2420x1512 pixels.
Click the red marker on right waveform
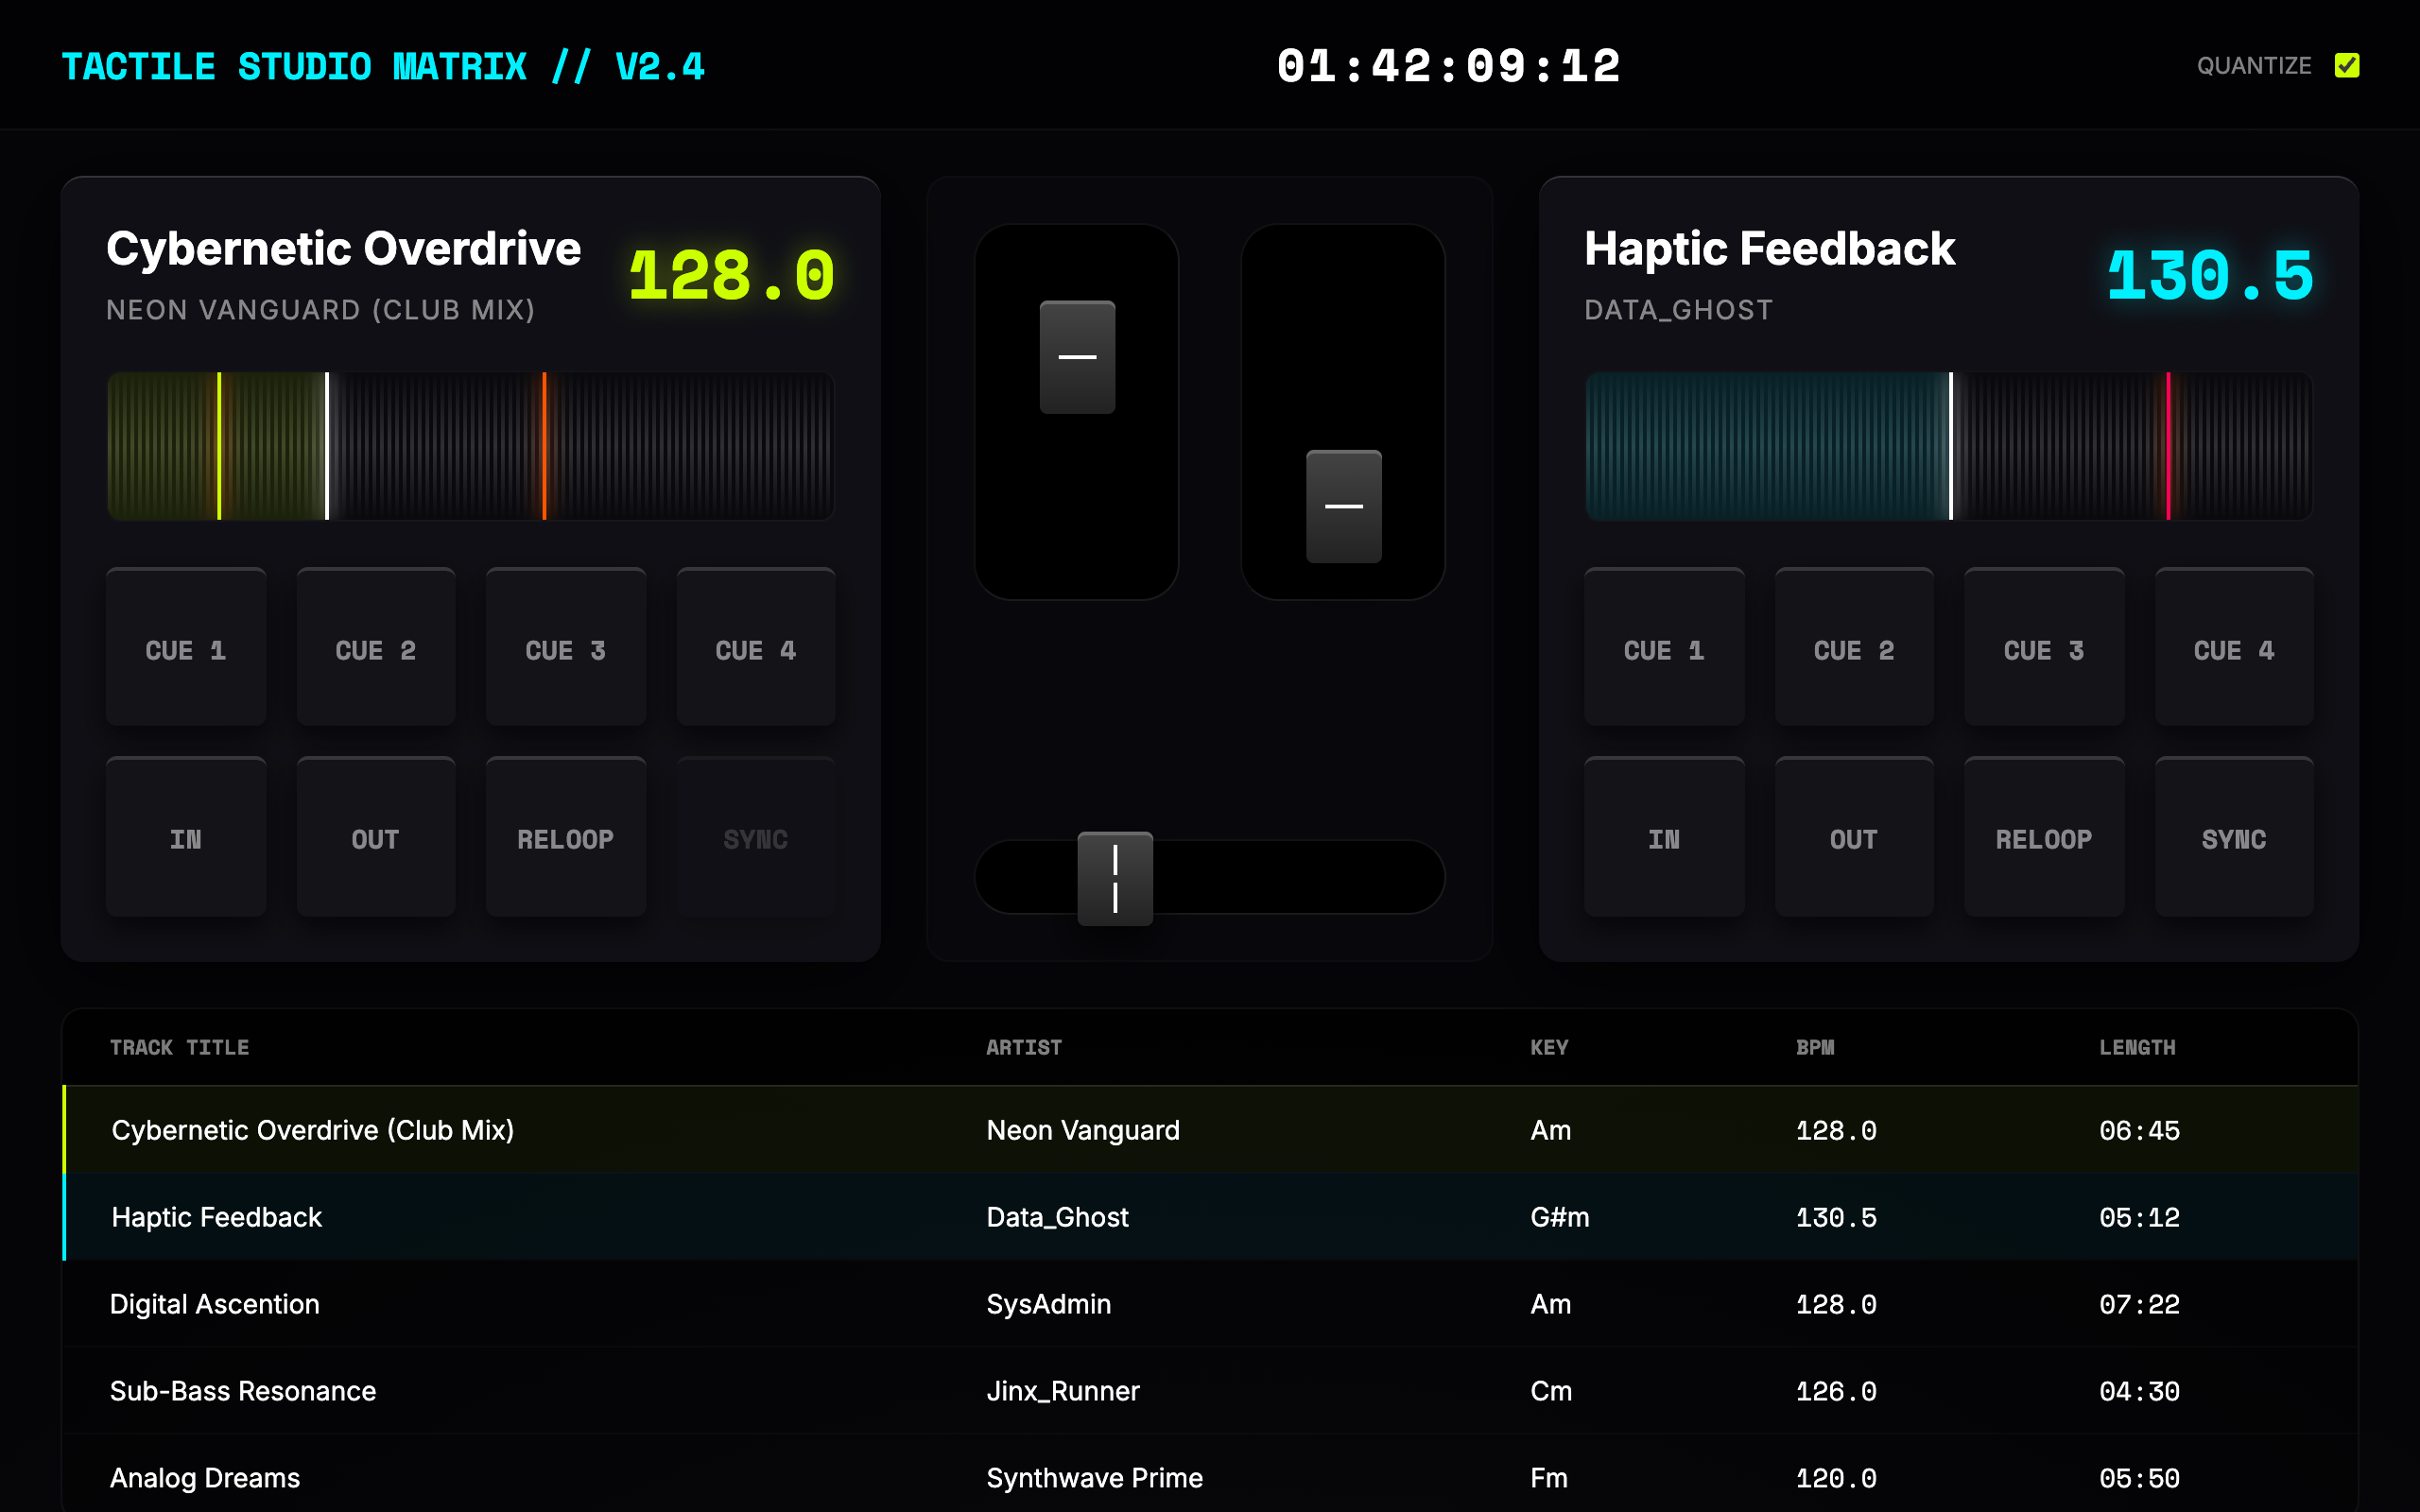[2168, 446]
